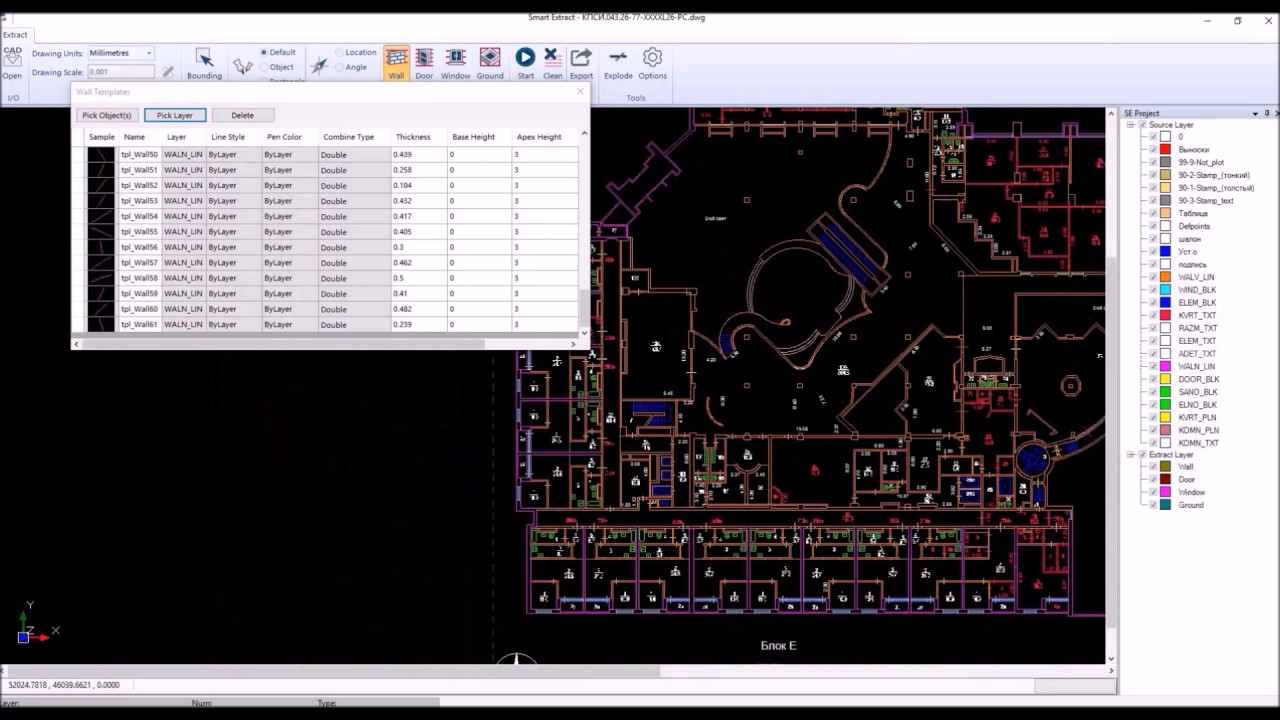
Task: Click the Clean tool icon
Action: 552,64
